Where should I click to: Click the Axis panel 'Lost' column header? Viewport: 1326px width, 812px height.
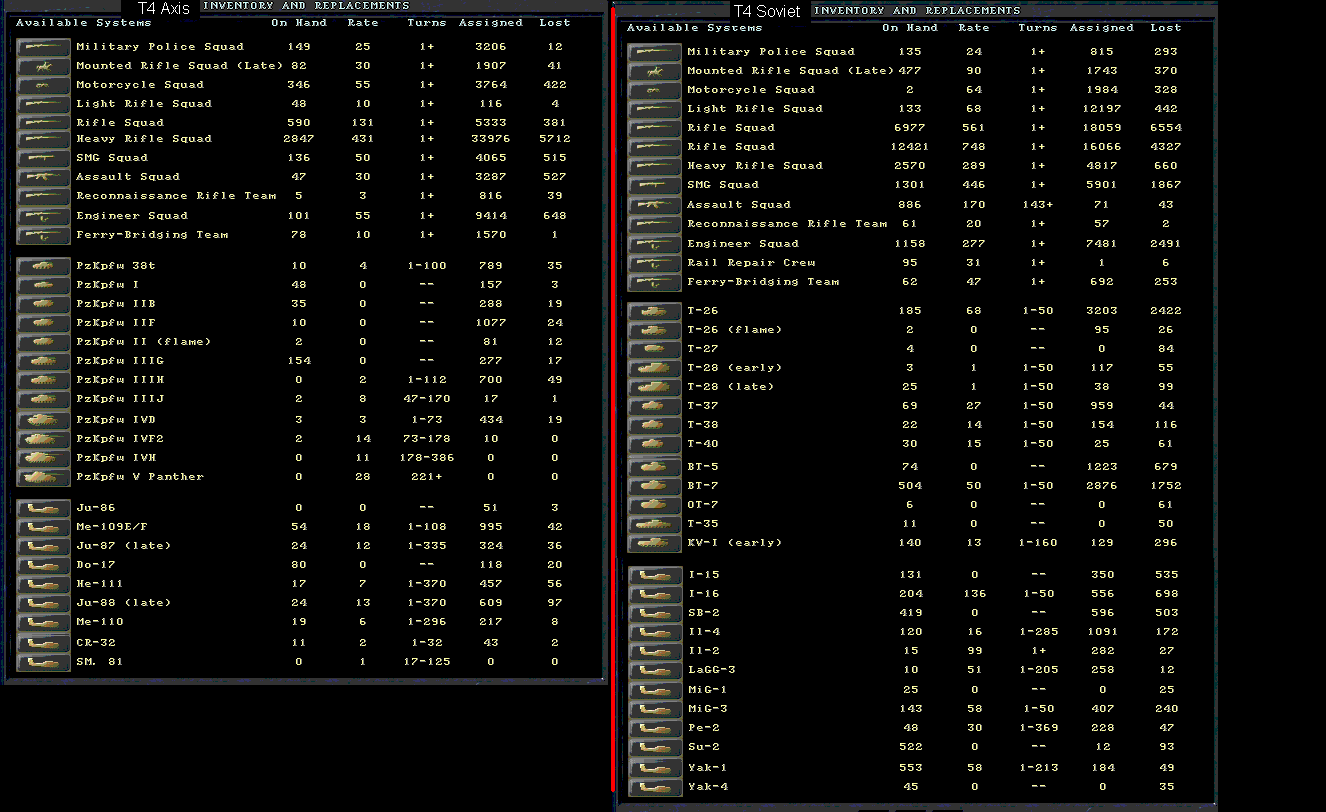click(555, 23)
